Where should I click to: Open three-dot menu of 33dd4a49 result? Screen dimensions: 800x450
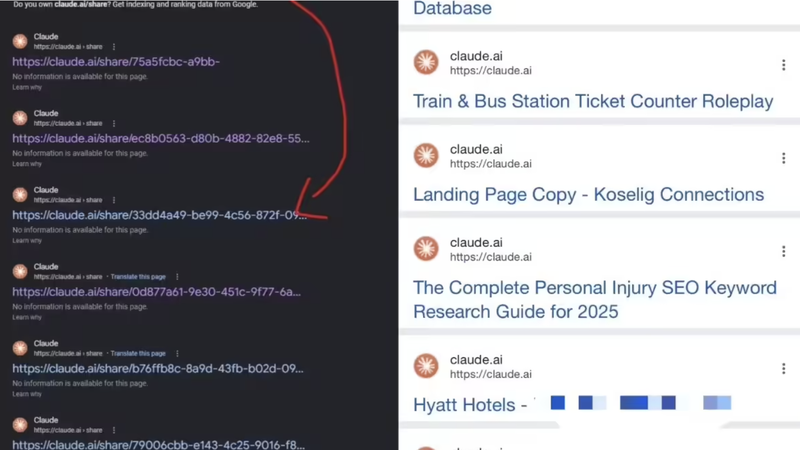point(114,200)
